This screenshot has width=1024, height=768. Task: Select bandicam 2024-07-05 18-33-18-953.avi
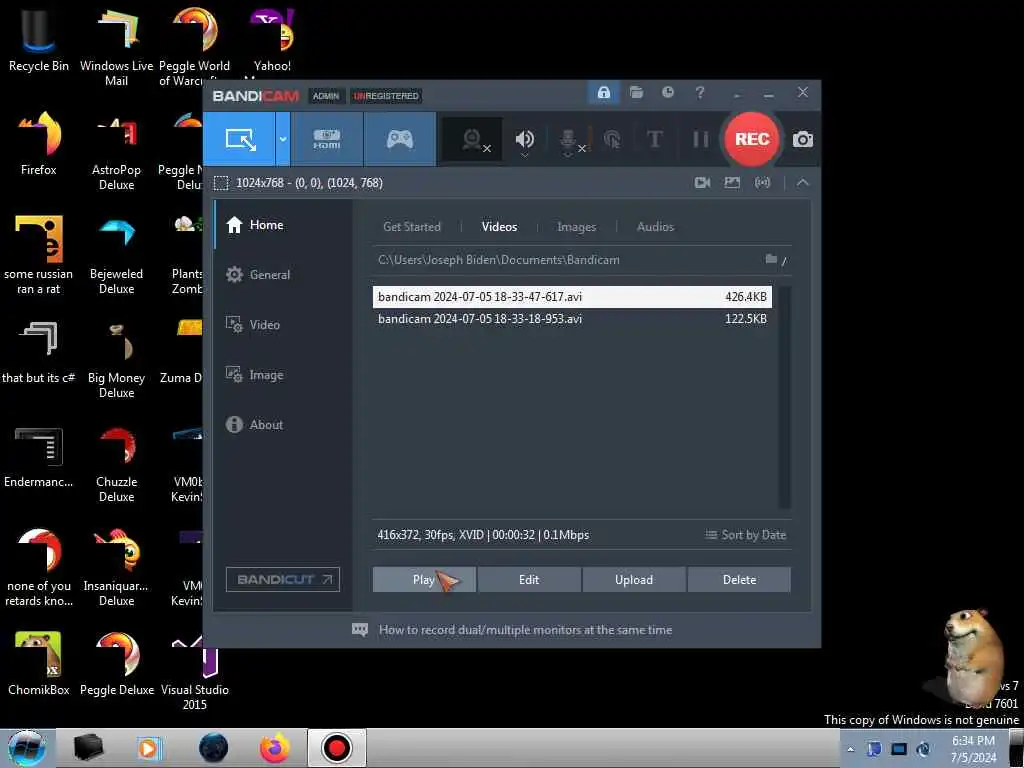(x=572, y=319)
